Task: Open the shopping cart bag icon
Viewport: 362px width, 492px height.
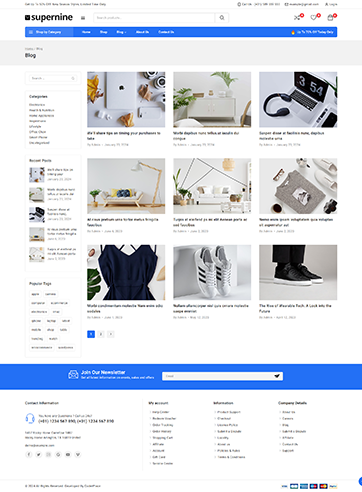Action: 330,18
